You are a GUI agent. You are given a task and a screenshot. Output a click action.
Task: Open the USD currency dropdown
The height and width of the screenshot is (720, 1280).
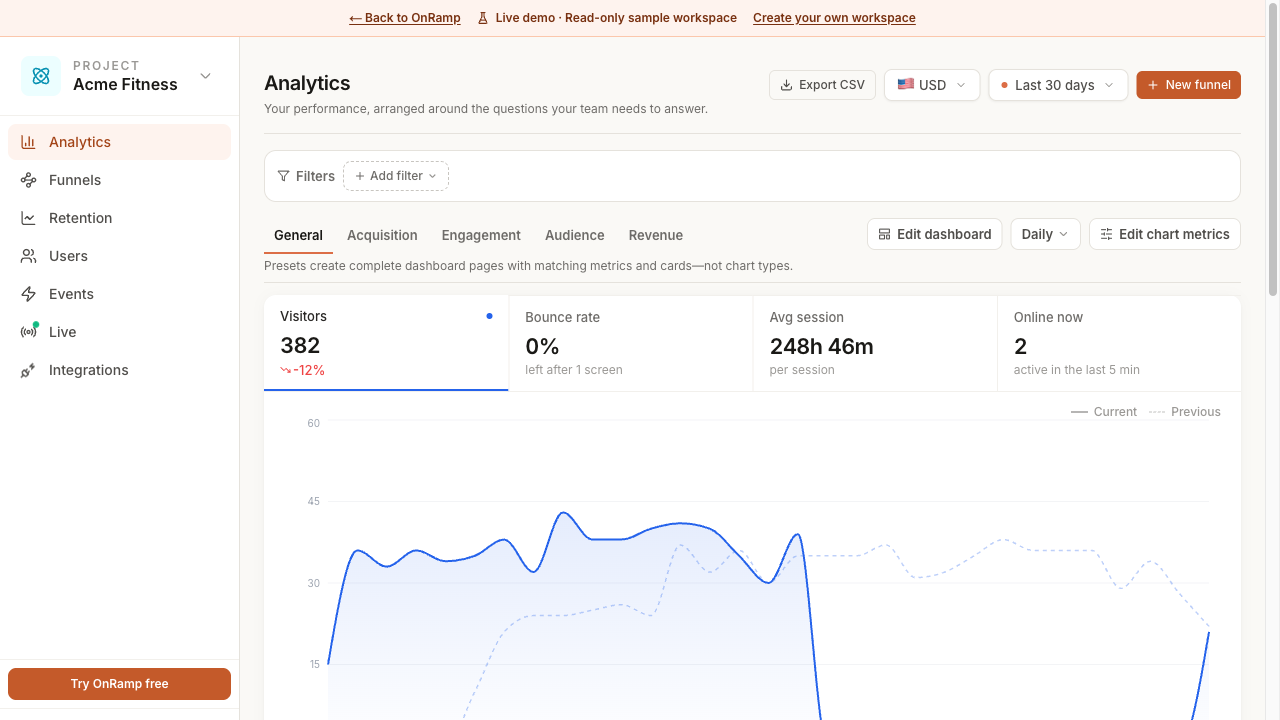[x=932, y=85]
